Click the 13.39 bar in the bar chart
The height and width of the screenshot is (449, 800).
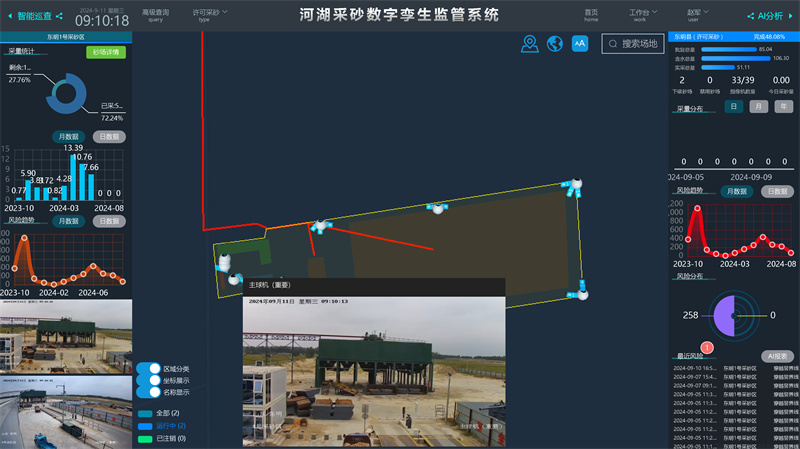(73, 178)
